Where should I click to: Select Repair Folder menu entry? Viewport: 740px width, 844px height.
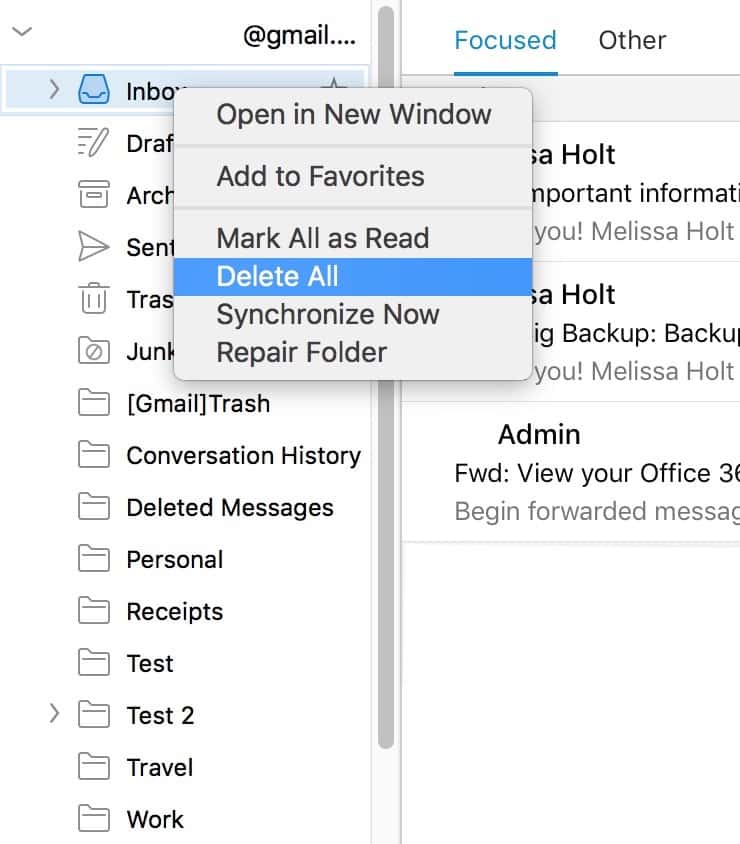pos(301,352)
